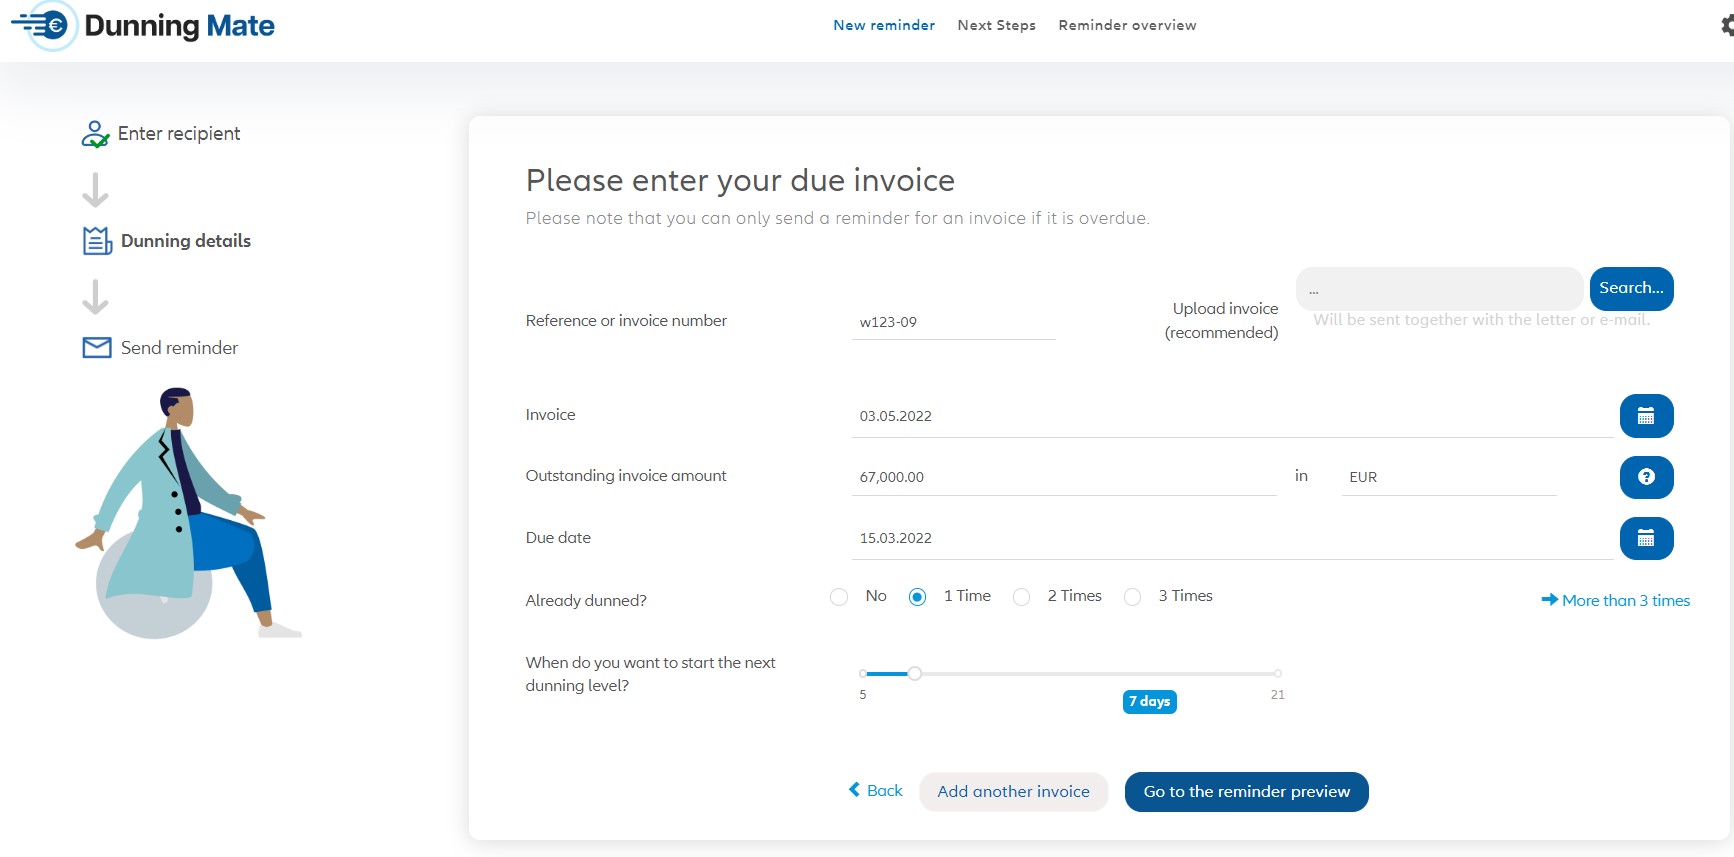Open the due date calendar picker
Screen dimensions: 1734x857
[x=1646, y=538]
